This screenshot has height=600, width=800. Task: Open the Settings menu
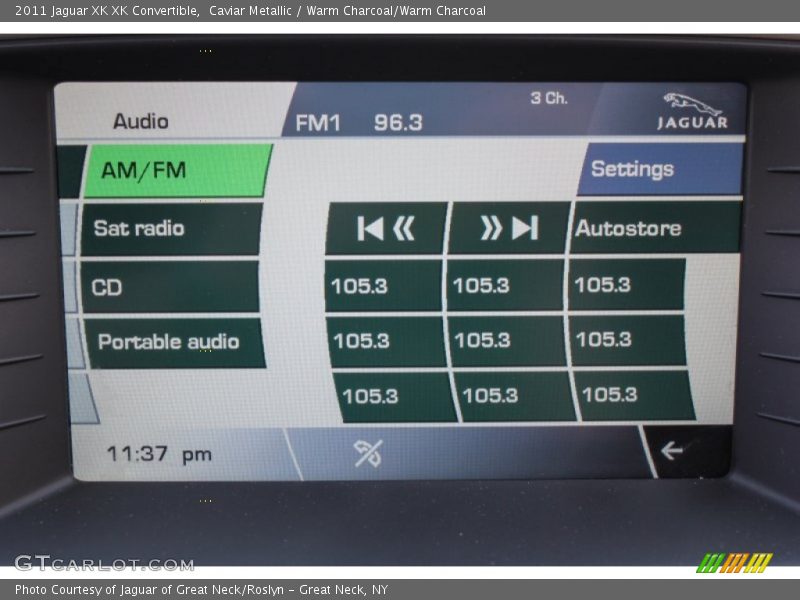click(633, 171)
